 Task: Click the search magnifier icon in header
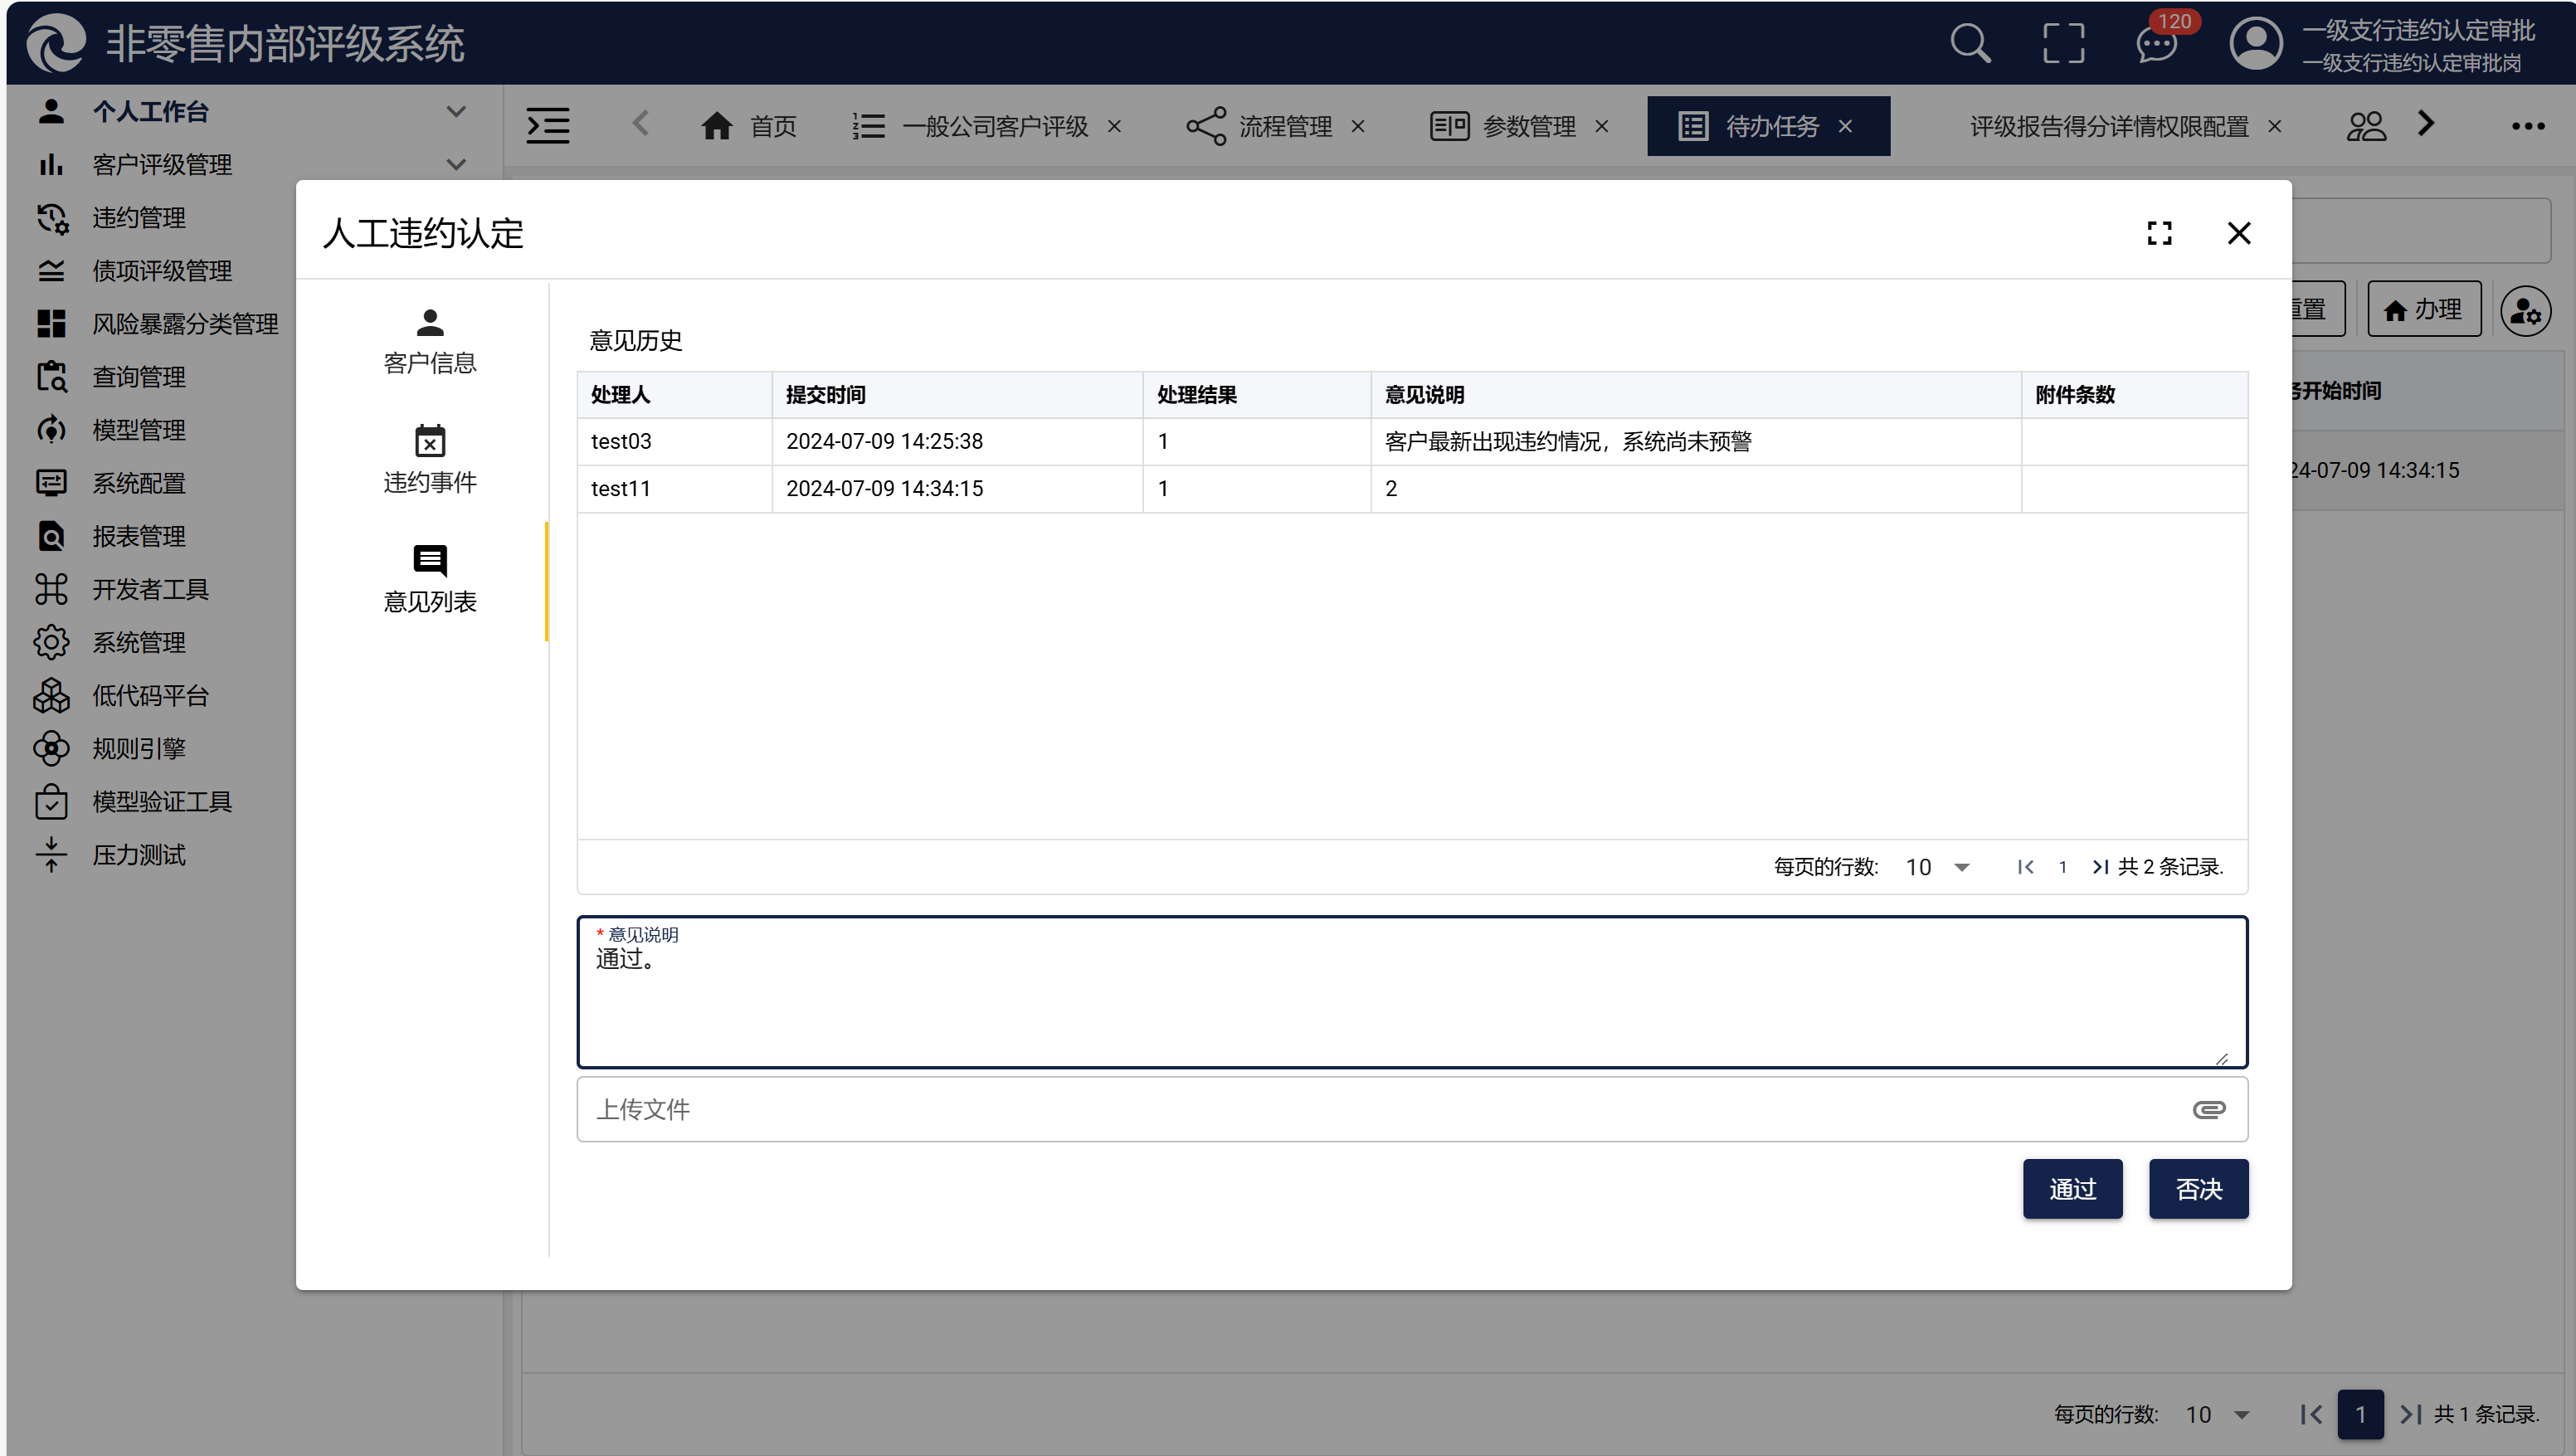(1969, 44)
